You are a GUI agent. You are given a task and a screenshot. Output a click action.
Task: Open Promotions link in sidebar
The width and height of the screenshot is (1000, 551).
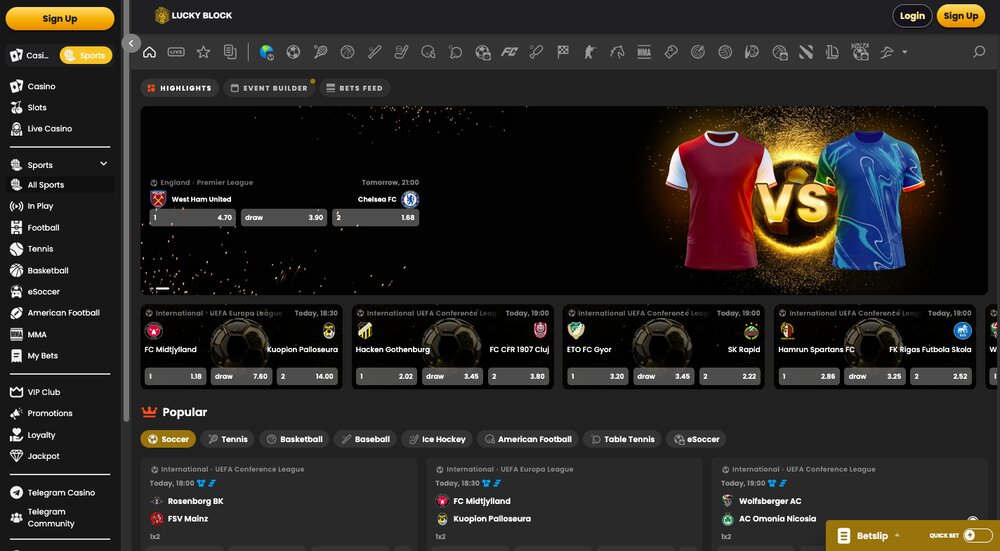coord(50,413)
